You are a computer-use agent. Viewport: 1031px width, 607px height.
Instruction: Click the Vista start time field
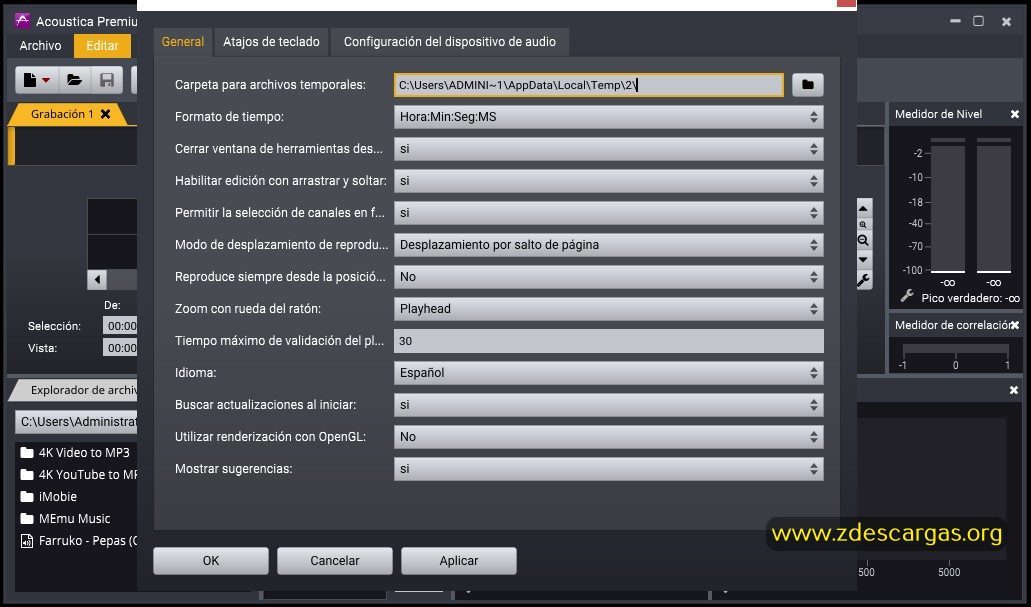(120, 348)
